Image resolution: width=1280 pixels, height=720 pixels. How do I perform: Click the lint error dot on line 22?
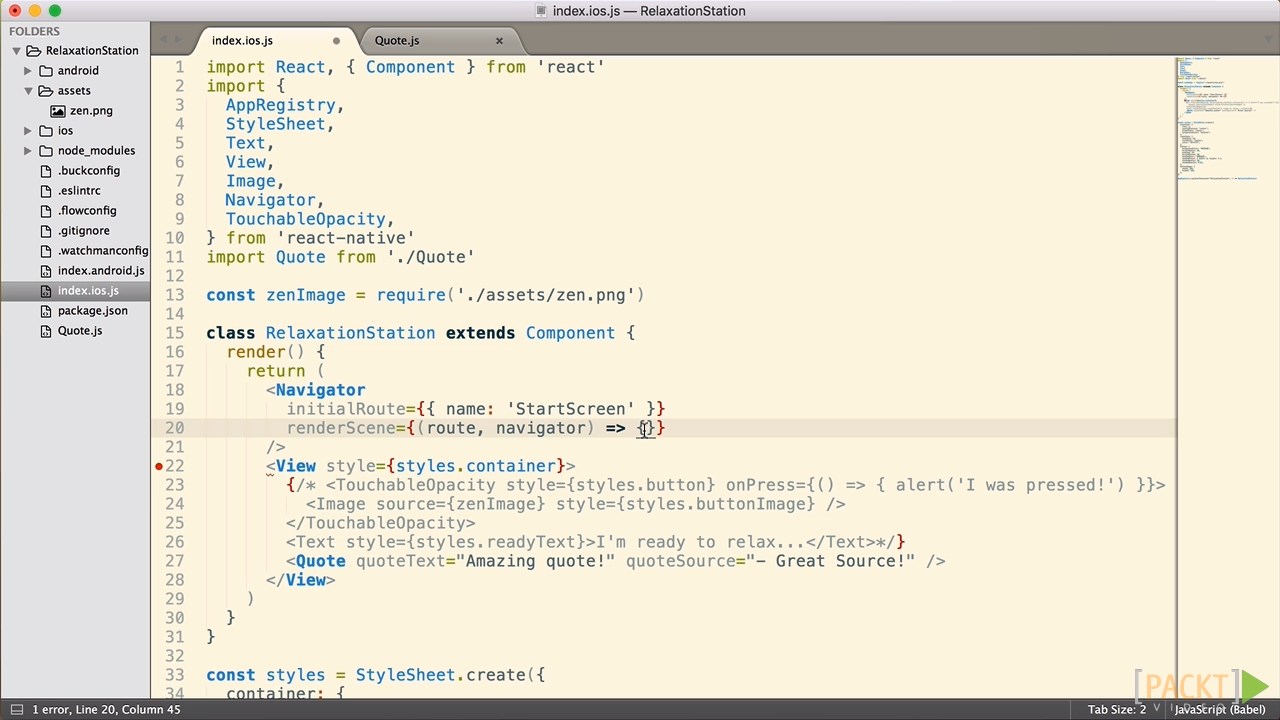[159, 467]
